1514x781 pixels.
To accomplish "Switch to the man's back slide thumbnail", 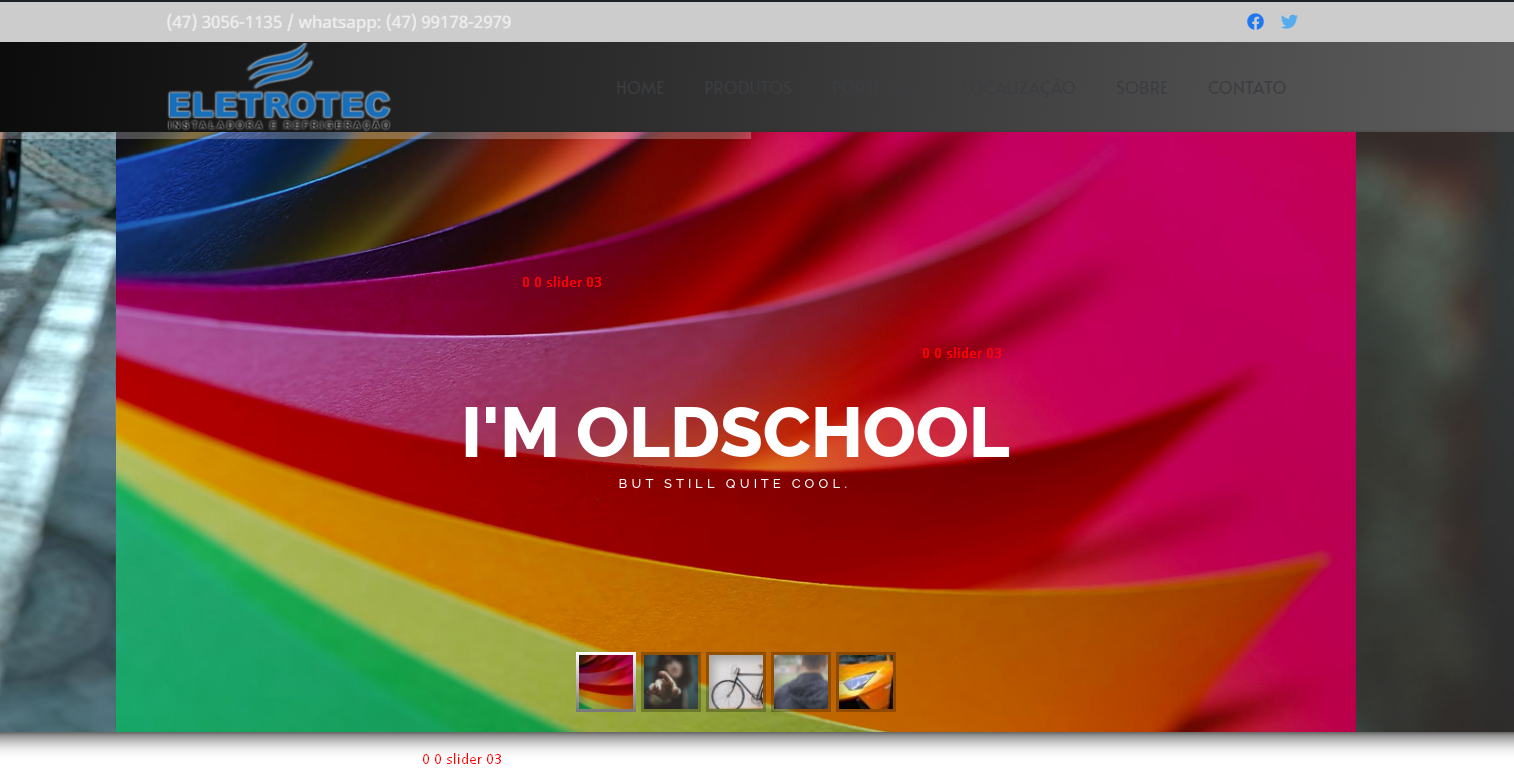I will click(x=801, y=682).
